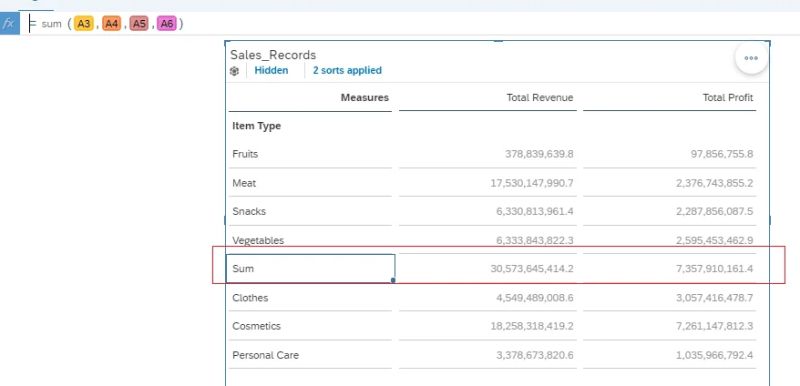Click Personal Care revenue value 3,378,673,820.6
The width and height of the screenshot is (800, 386).
(534, 355)
